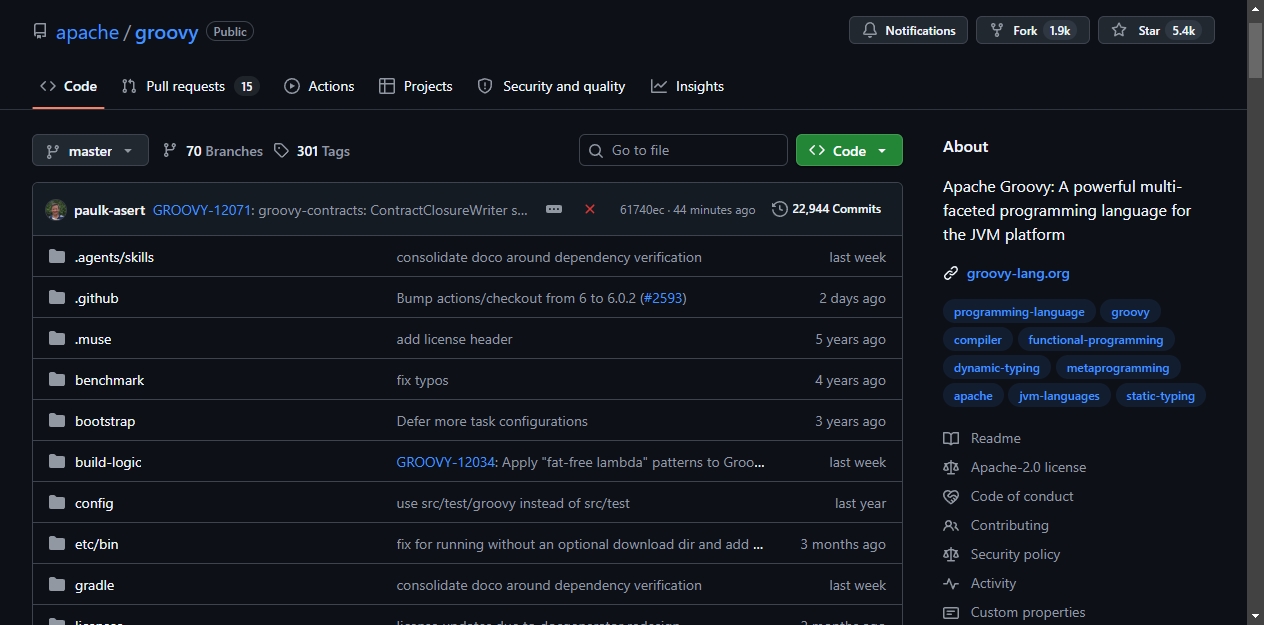The width and height of the screenshot is (1264, 625).
Task: Select the programming-language topic tag
Action: tap(1019, 312)
